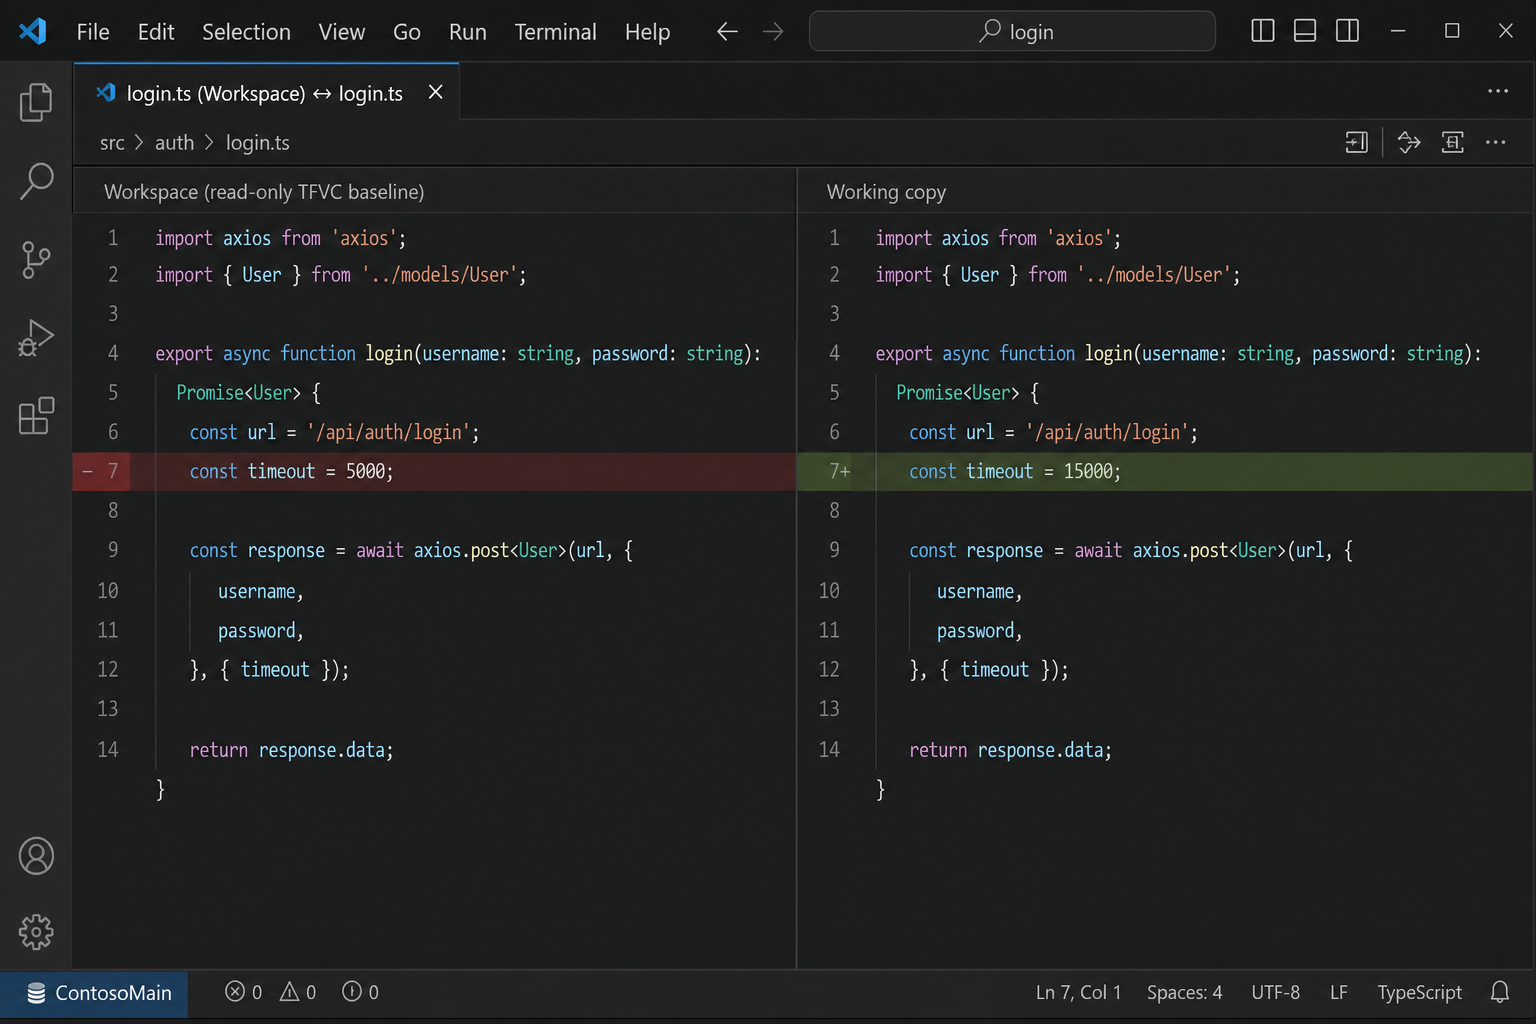Click the login command center search box
1536x1024 pixels.
1012,31
